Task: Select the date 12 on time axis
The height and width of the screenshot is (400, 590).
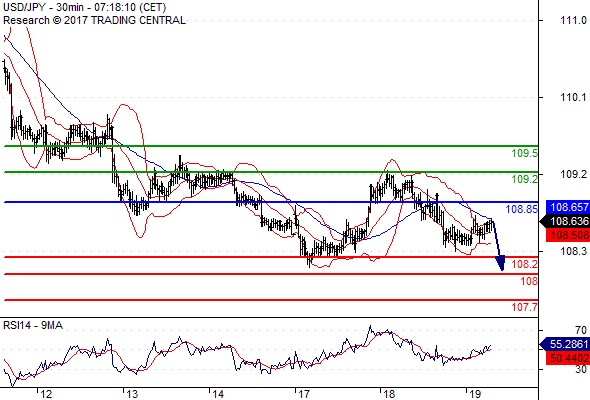Action: [46, 394]
